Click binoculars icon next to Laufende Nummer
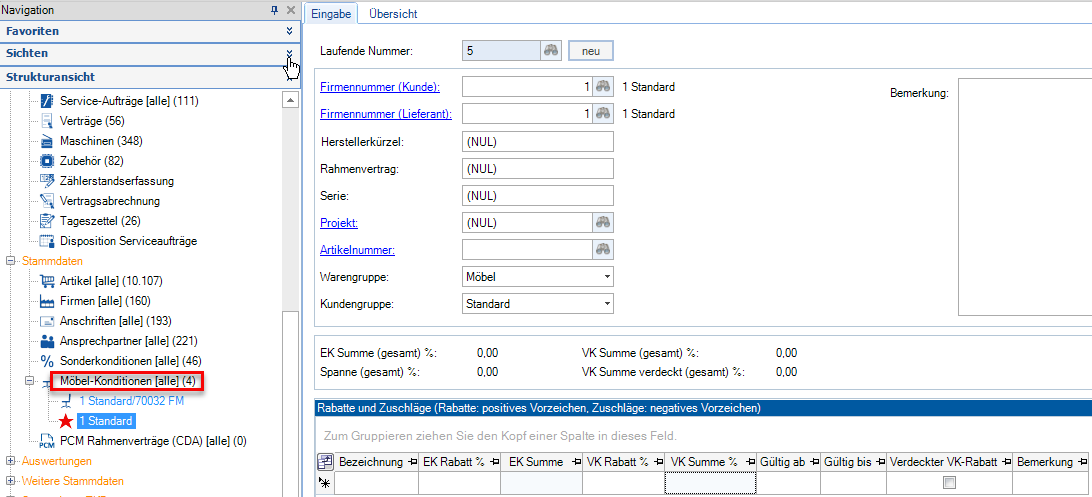Image resolution: width=1092 pixels, height=497 pixels. [551, 50]
